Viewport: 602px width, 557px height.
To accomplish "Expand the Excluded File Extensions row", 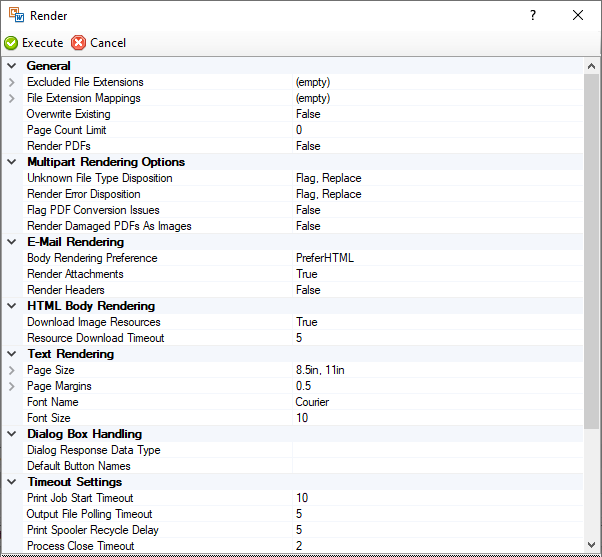I will click(x=11, y=82).
